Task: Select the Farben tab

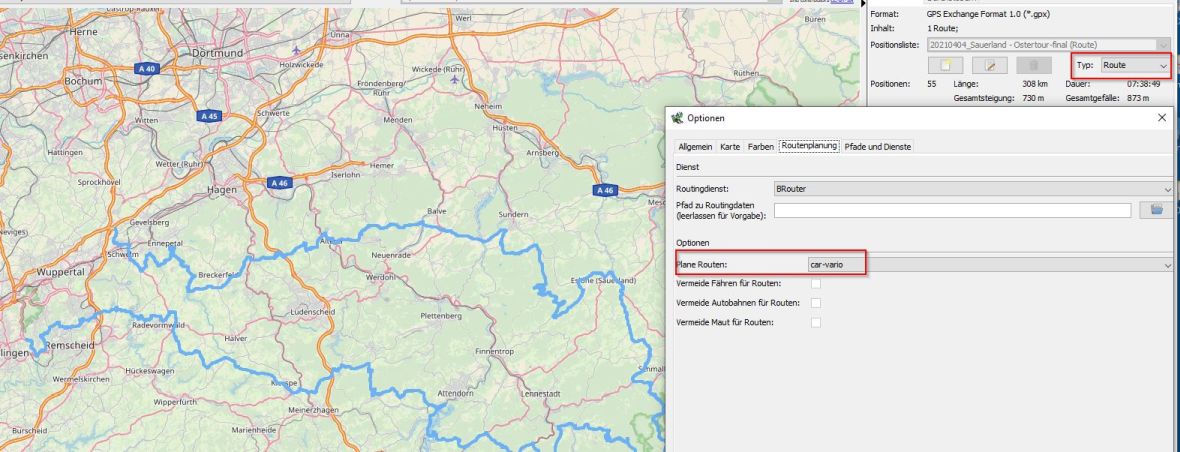Action: click(760, 147)
